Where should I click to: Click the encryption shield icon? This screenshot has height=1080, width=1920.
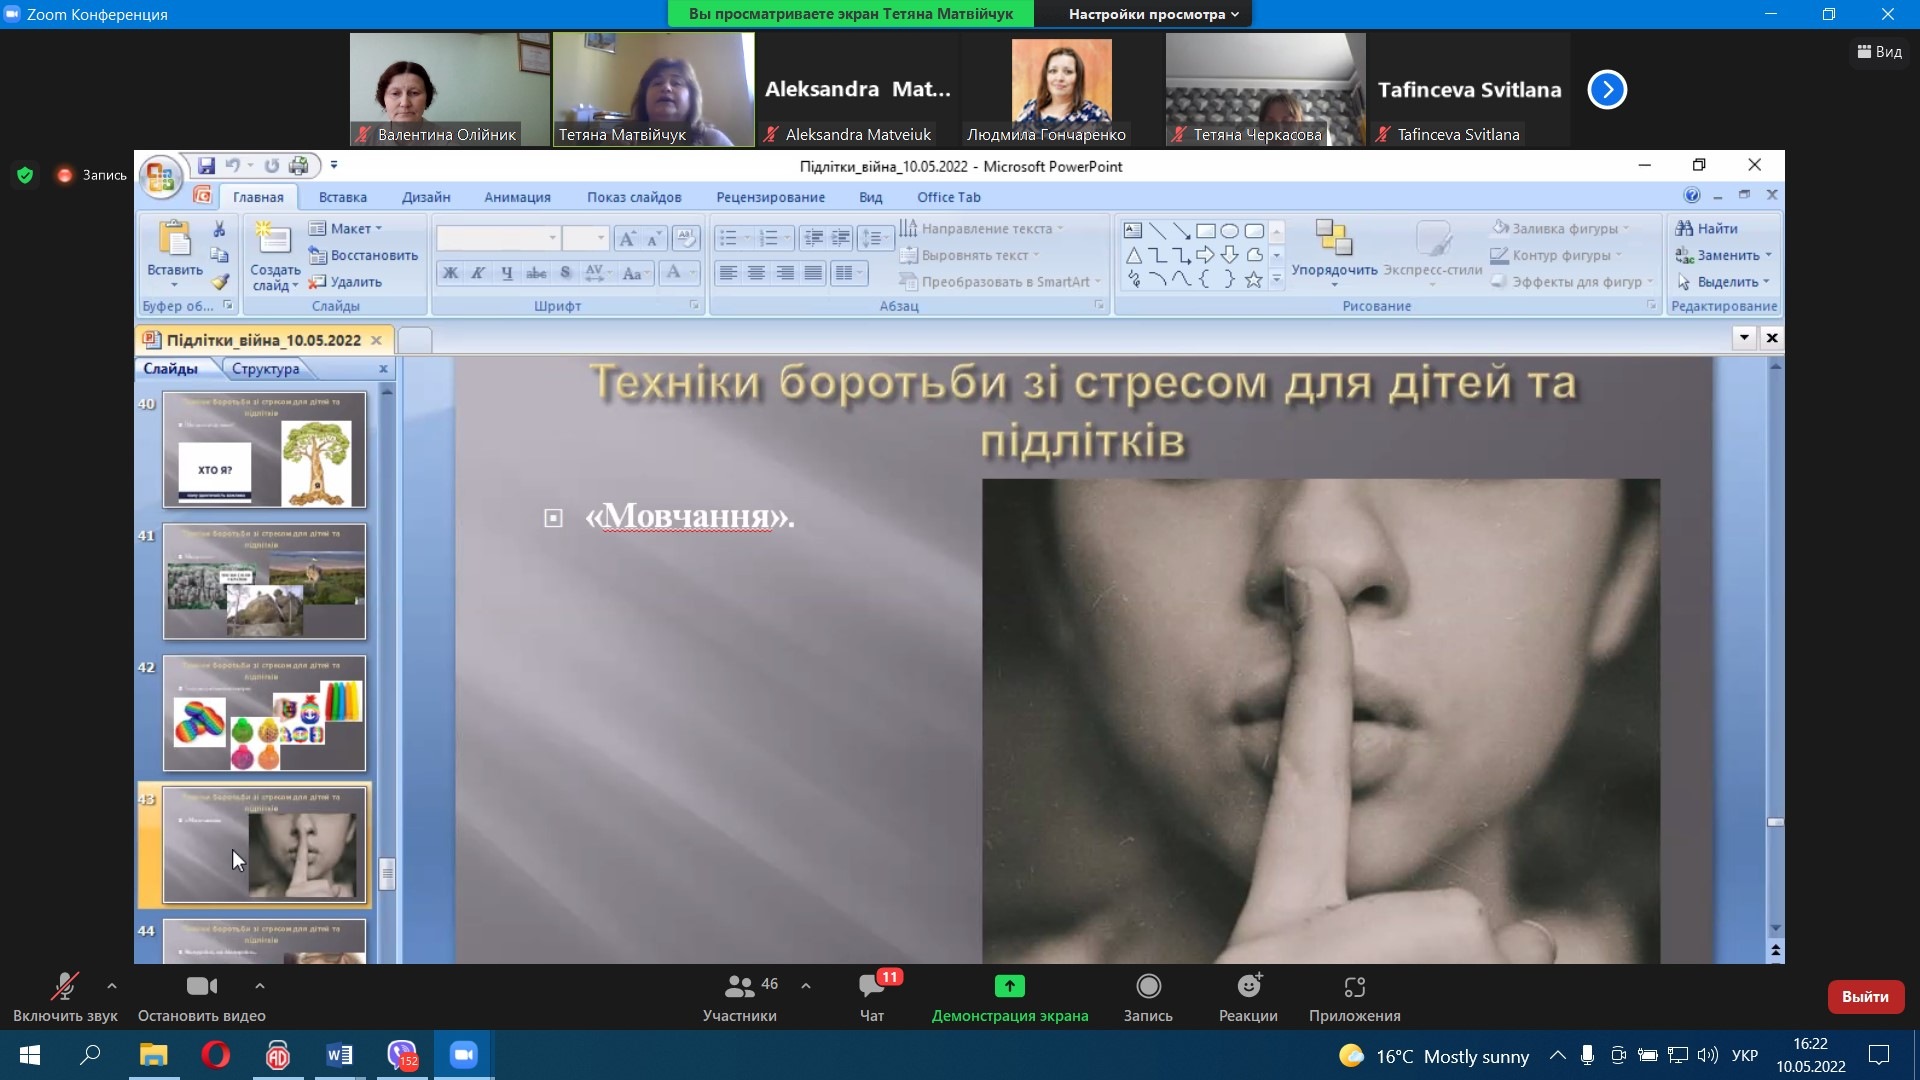point(25,175)
